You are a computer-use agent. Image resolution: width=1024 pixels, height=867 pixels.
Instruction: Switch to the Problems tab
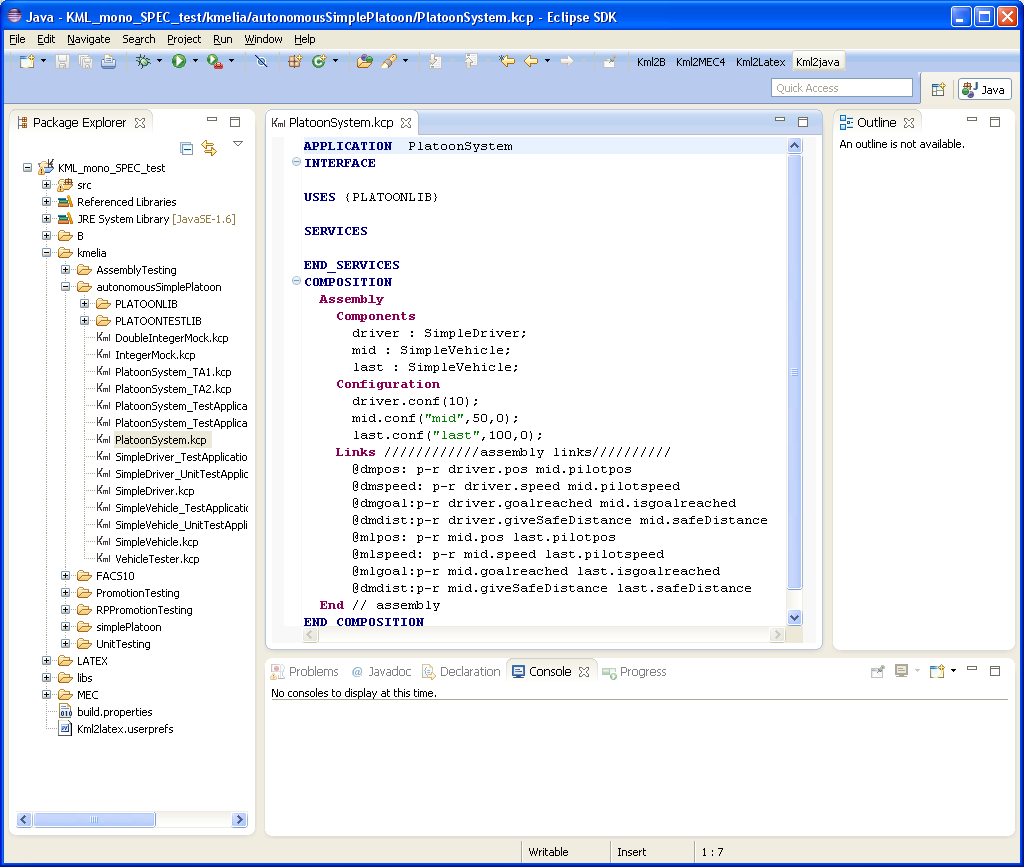point(313,672)
